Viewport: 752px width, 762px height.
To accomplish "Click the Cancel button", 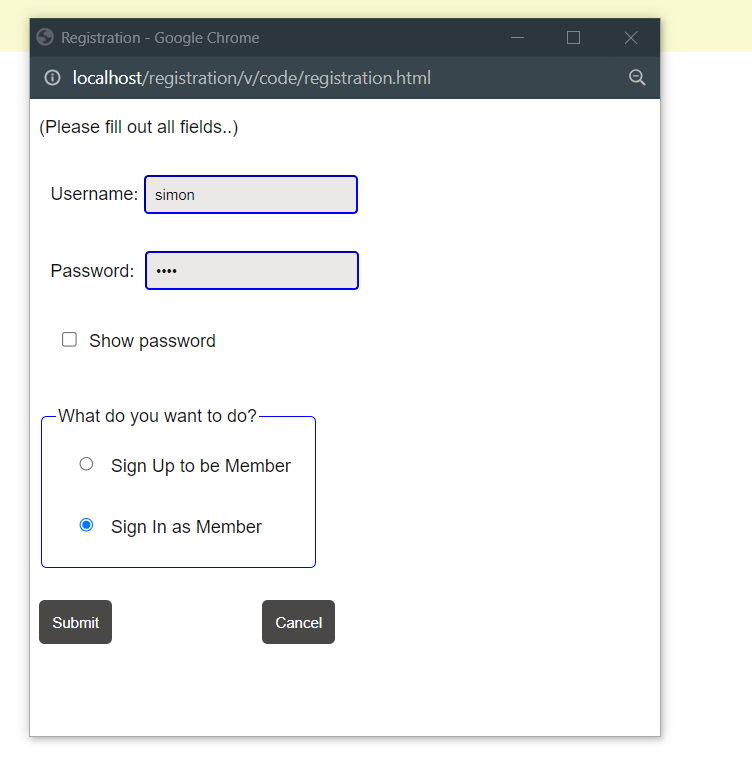I will (298, 622).
